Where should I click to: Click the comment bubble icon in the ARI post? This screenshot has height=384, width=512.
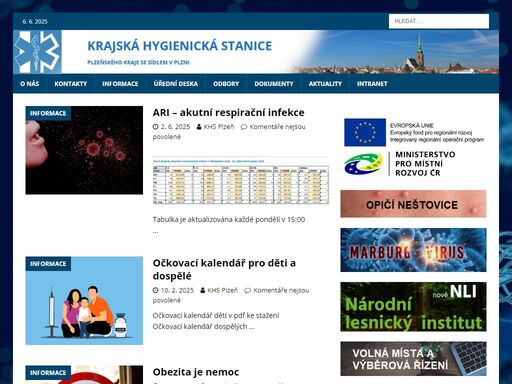(244, 127)
